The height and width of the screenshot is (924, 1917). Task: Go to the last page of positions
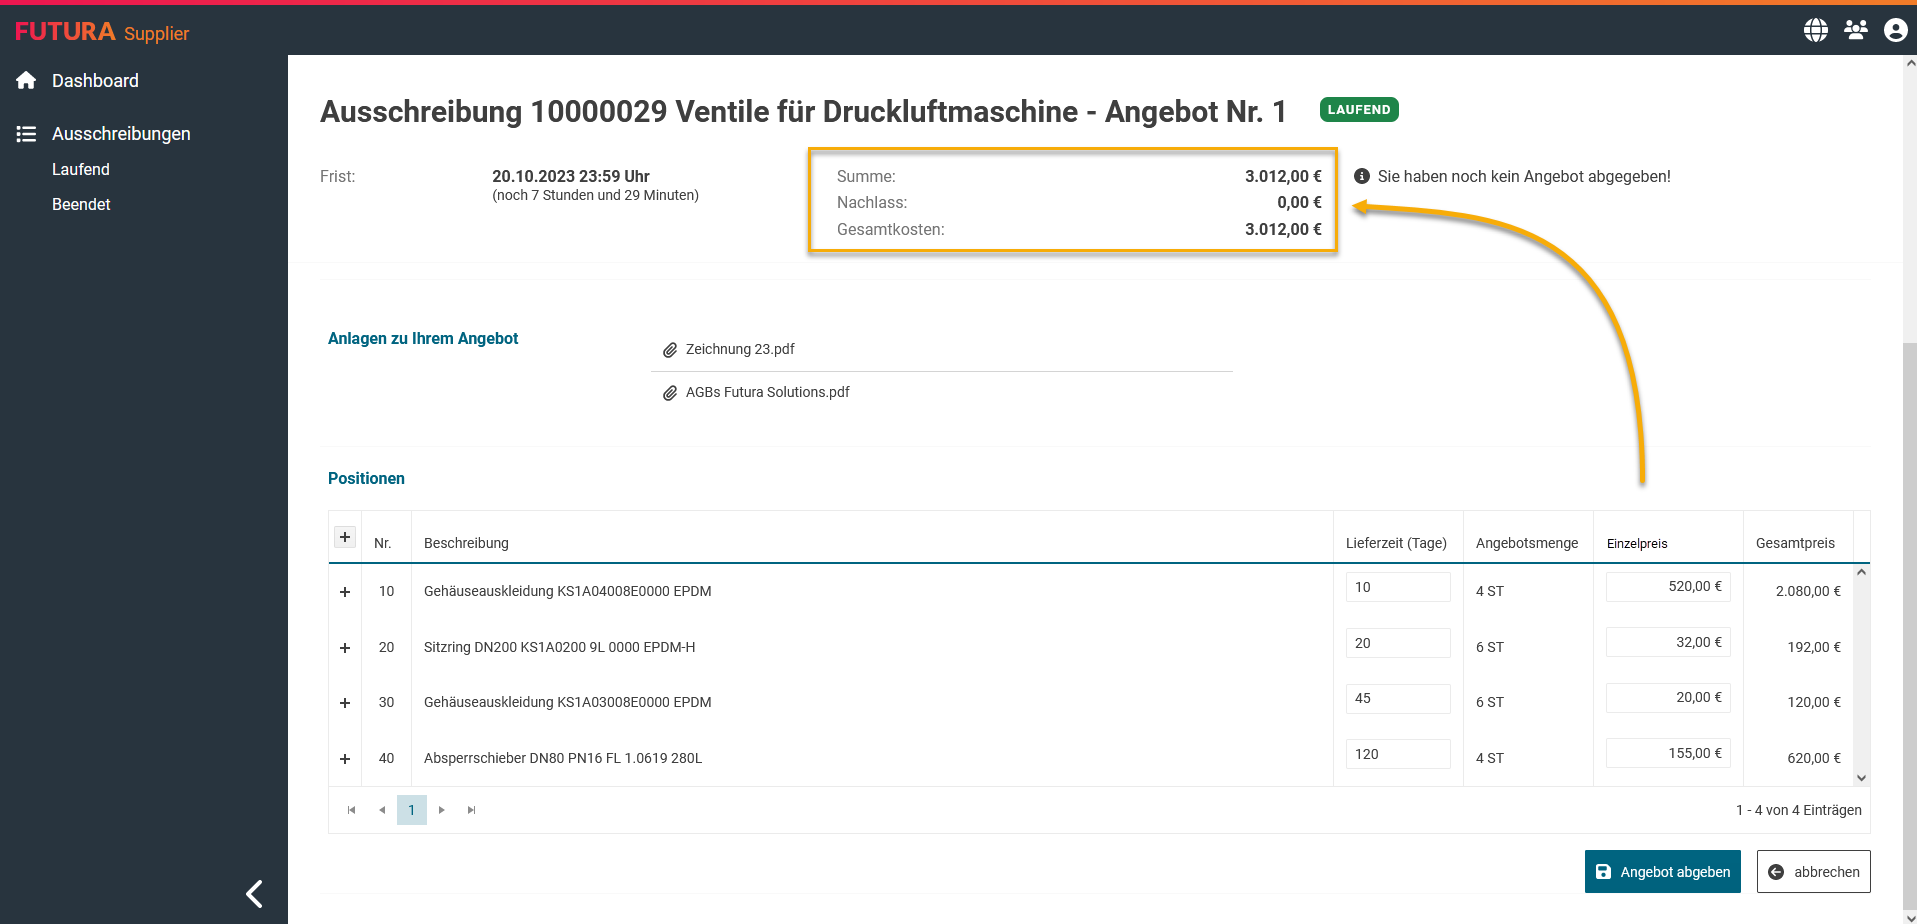471,810
